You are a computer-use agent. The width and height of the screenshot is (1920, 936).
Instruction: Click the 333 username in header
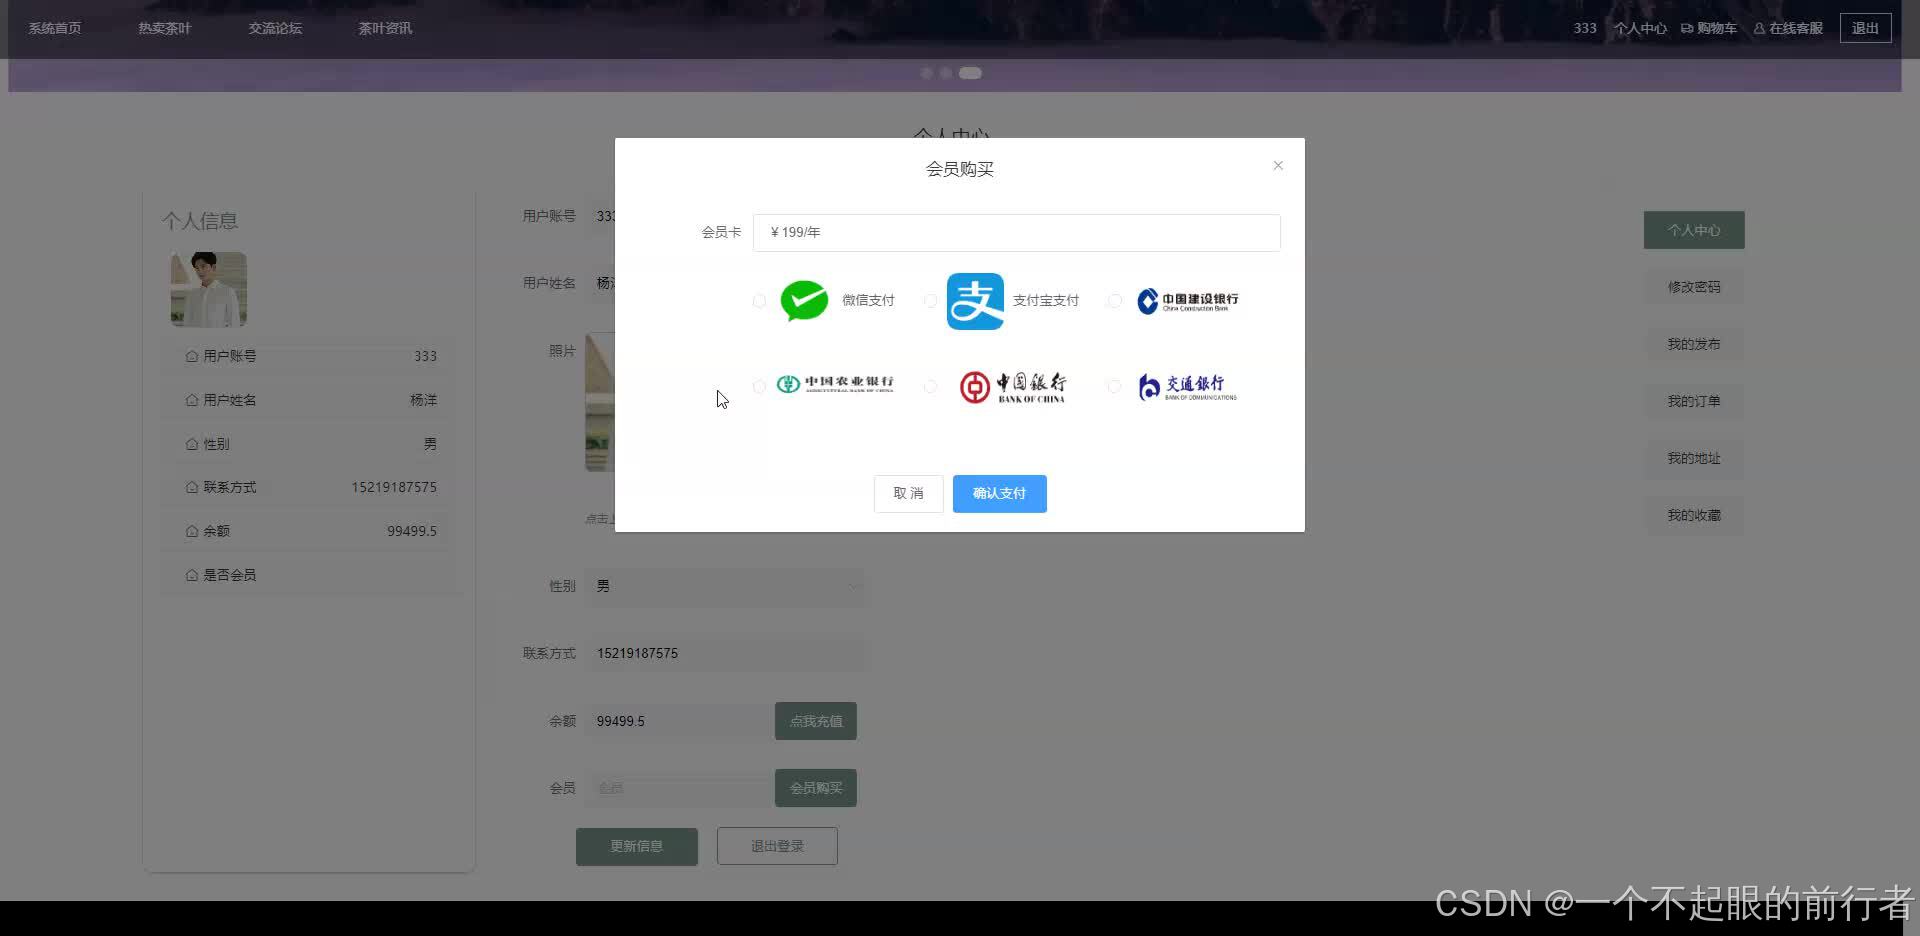(1585, 28)
